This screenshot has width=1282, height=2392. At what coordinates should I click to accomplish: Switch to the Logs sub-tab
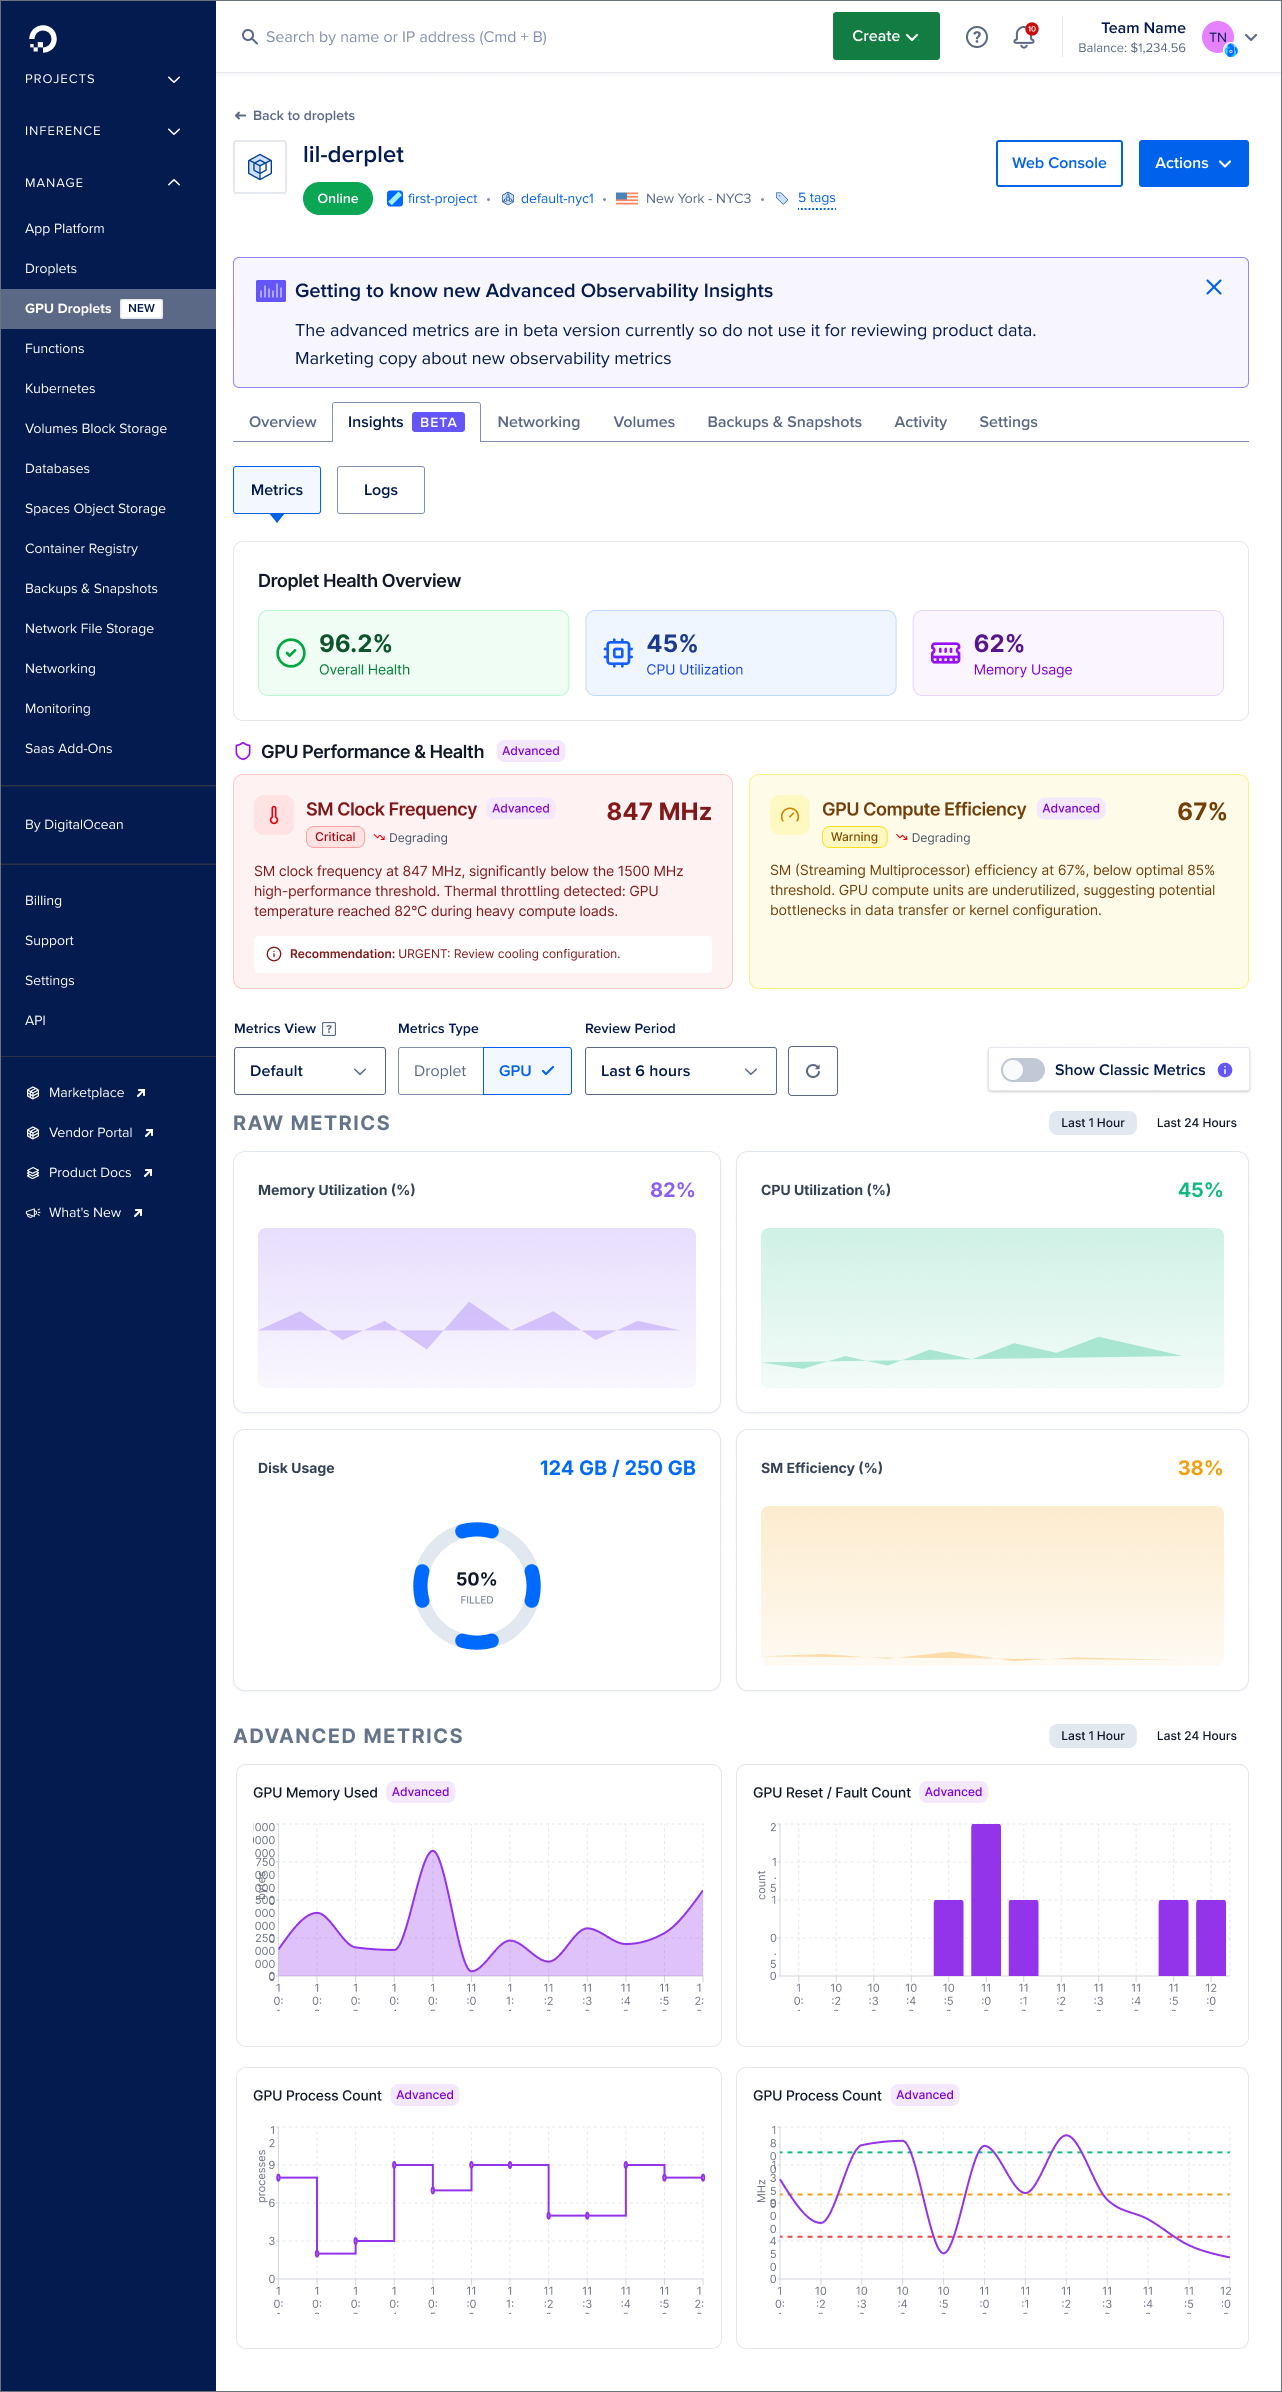click(x=381, y=490)
